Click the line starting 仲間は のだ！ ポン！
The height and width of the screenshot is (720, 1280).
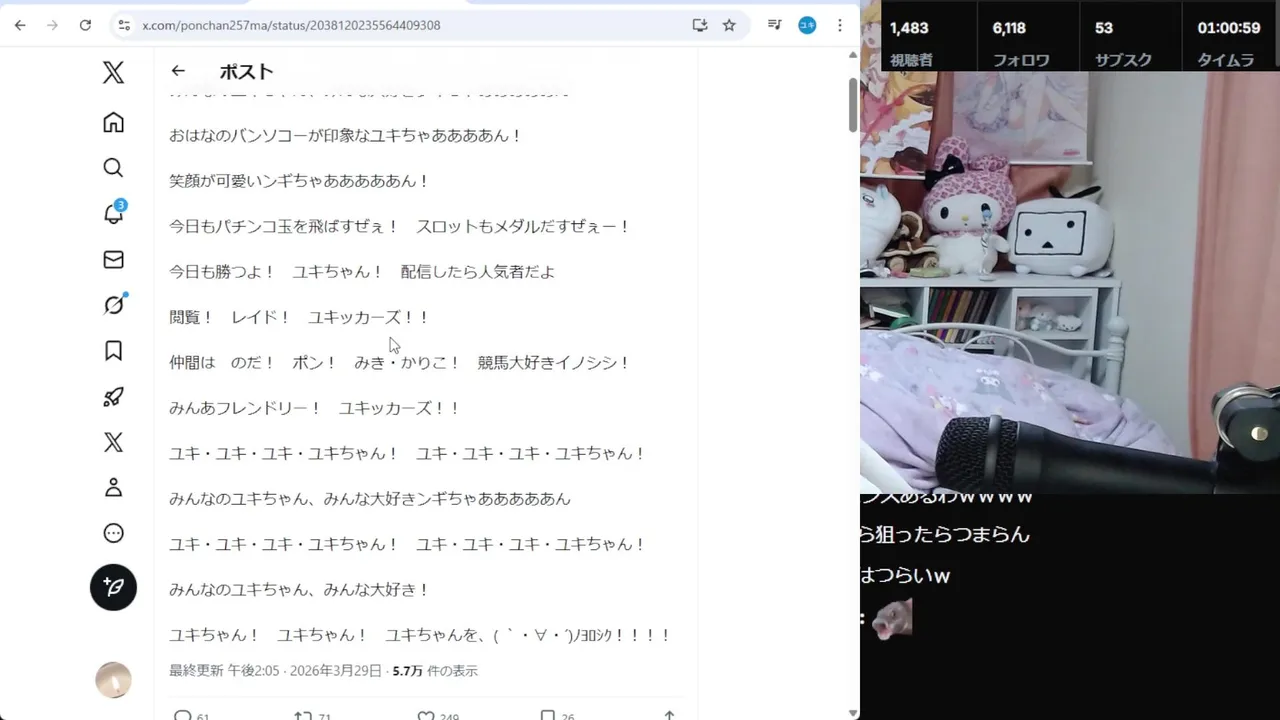pos(400,362)
